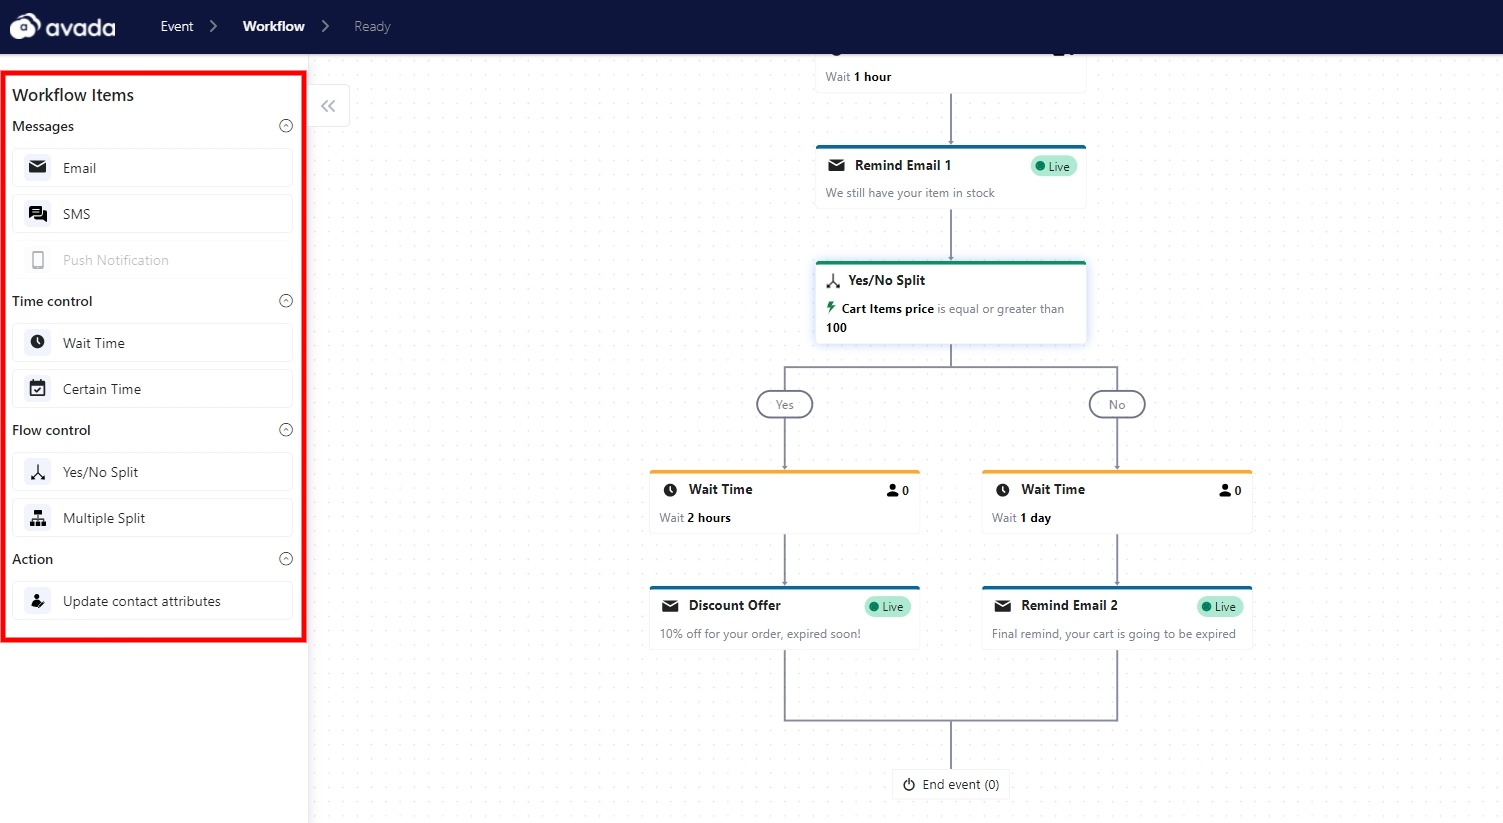Viewport: 1503px width, 823px height.
Task: Select the SMS chat bubble icon
Action: pyautogui.click(x=38, y=214)
